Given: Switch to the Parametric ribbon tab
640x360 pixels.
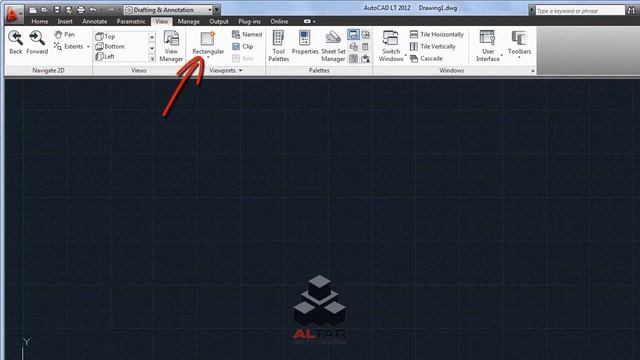Looking at the screenshot, I should tap(131, 21).
